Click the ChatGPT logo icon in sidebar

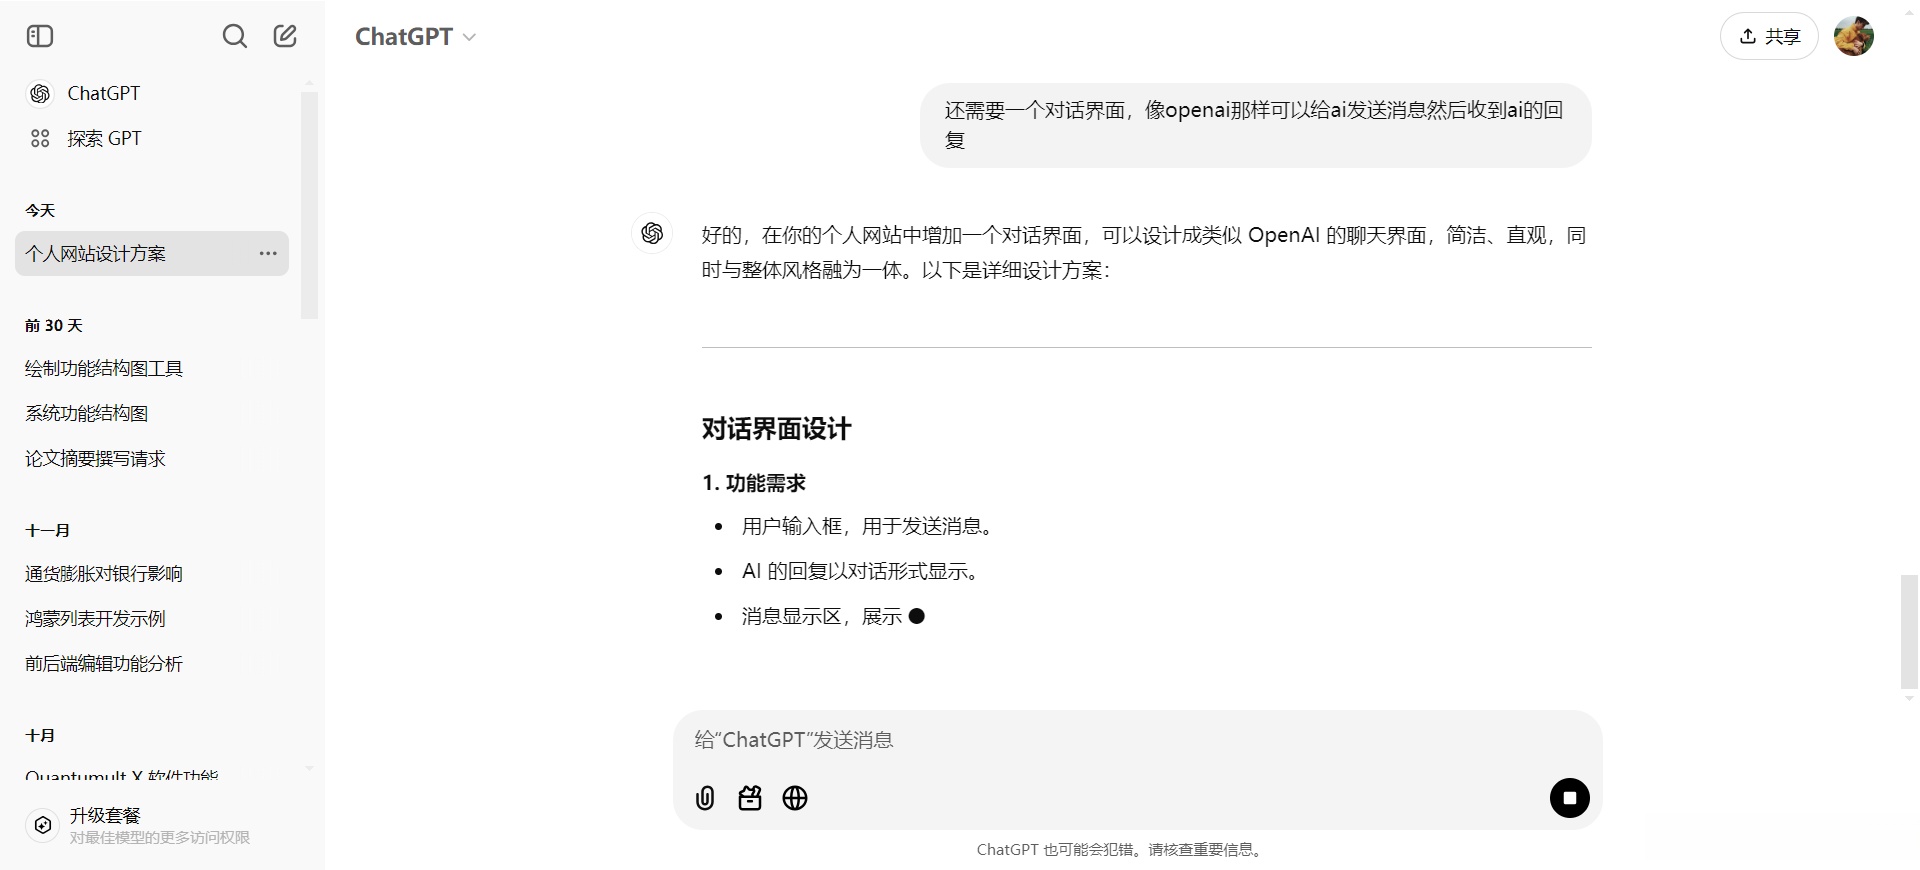tap(40, 94)
